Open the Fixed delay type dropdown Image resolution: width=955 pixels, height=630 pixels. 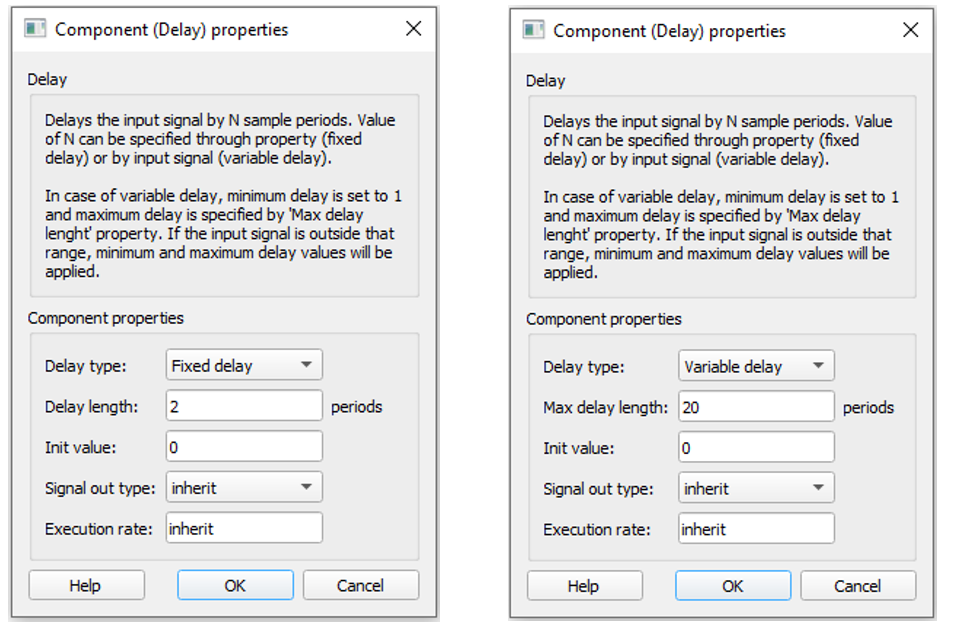(x=244, y=366)
